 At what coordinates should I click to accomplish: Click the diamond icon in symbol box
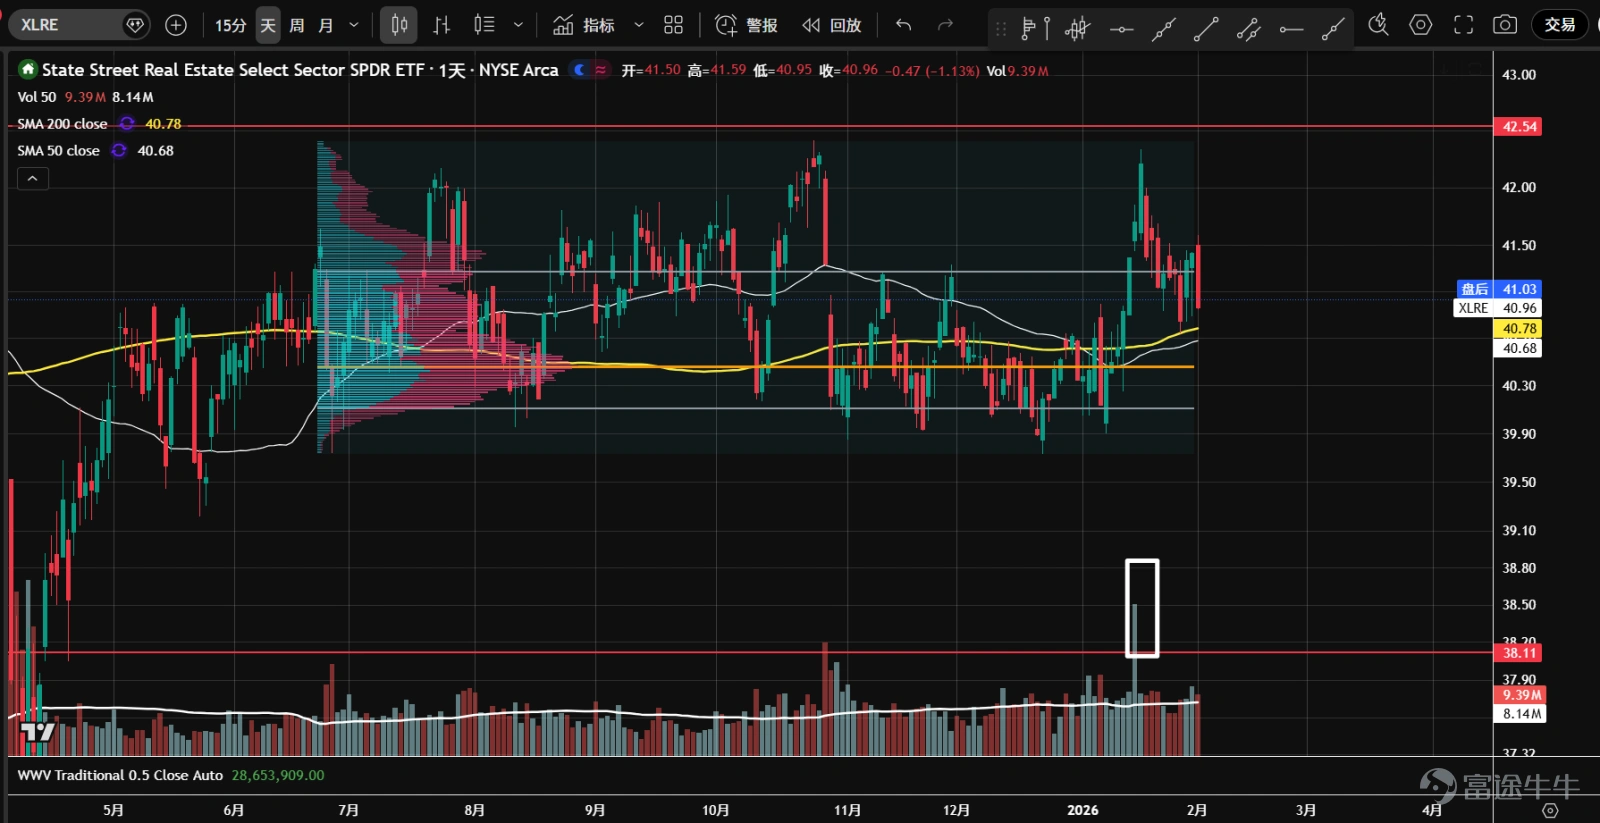[x=134, y=25]
